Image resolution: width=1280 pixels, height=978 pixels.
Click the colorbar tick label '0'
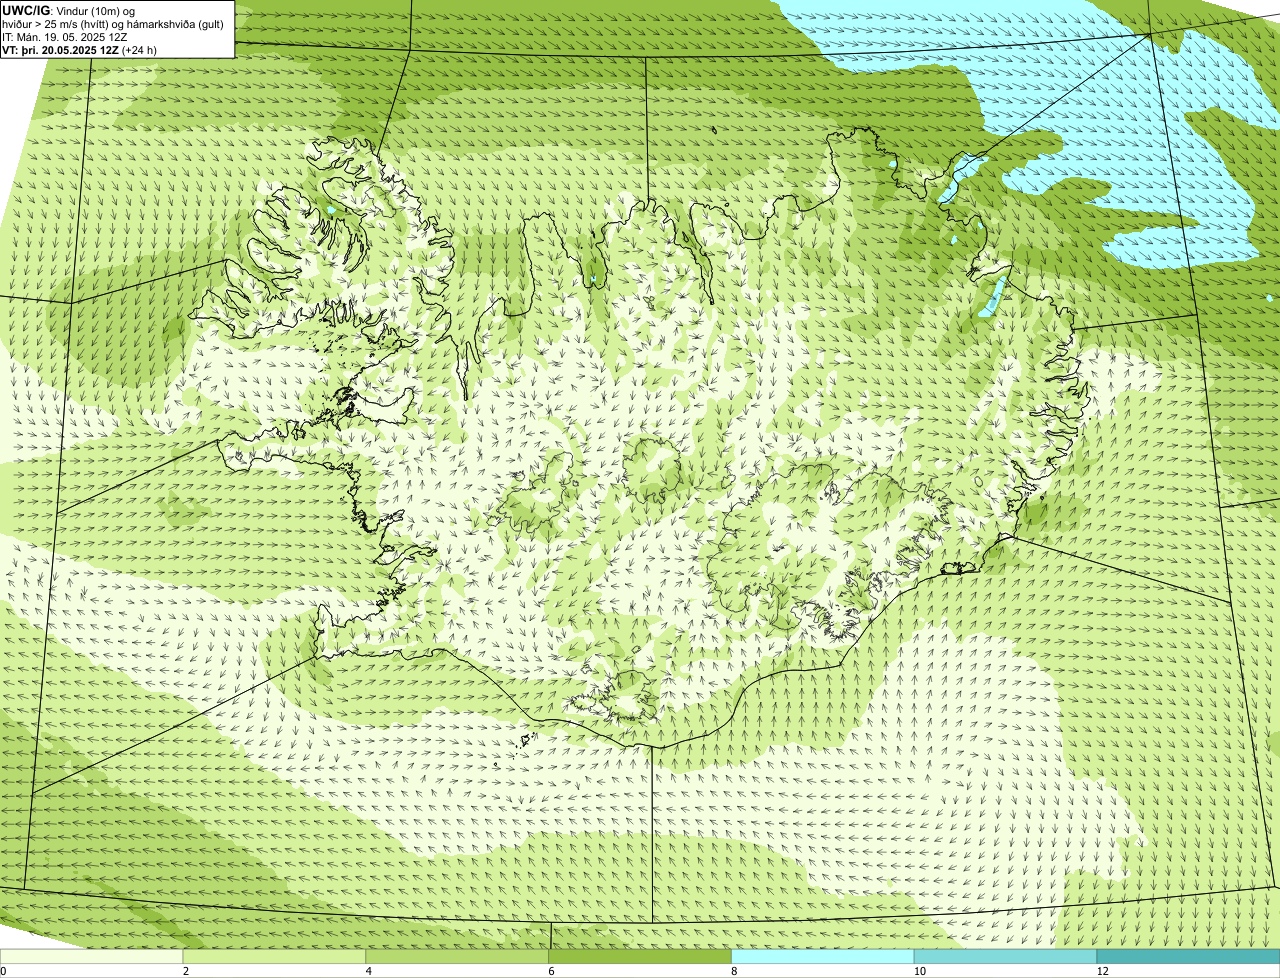(3, 971)
